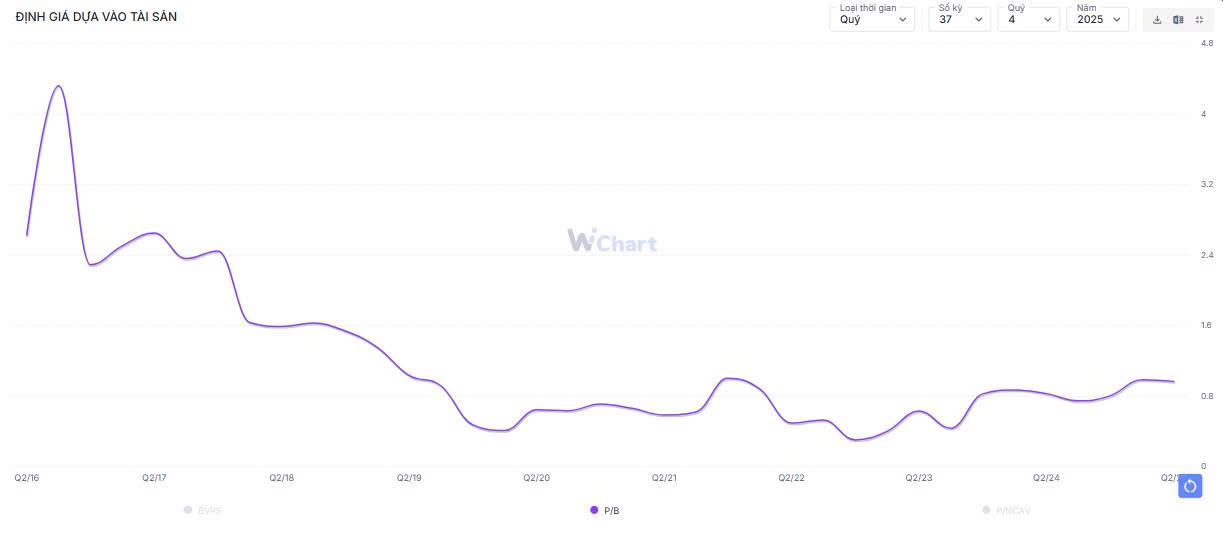Click the Q2/20 marker on the time axis
Viewport: 1223px width, 533px height.
point(537,478)
